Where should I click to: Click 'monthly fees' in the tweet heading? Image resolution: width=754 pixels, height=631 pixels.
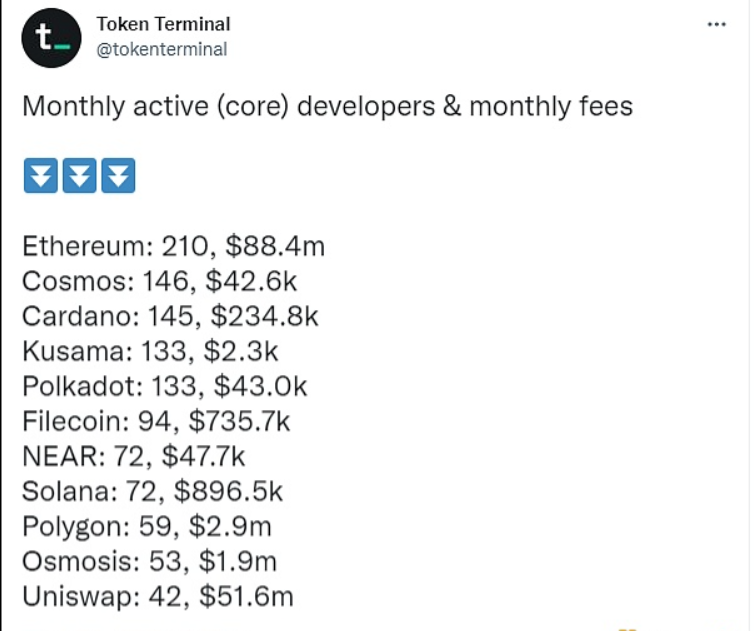coord(551,106)
